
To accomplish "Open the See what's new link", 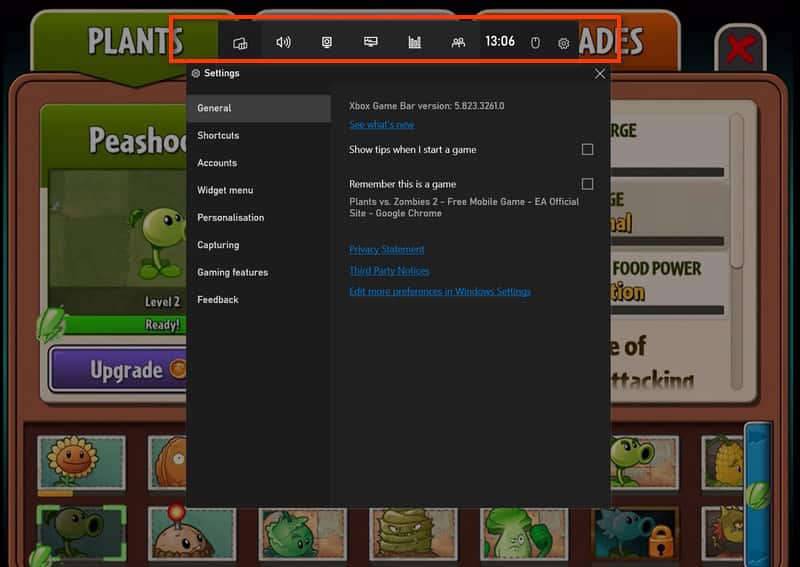I will click(x=382, y=125).
